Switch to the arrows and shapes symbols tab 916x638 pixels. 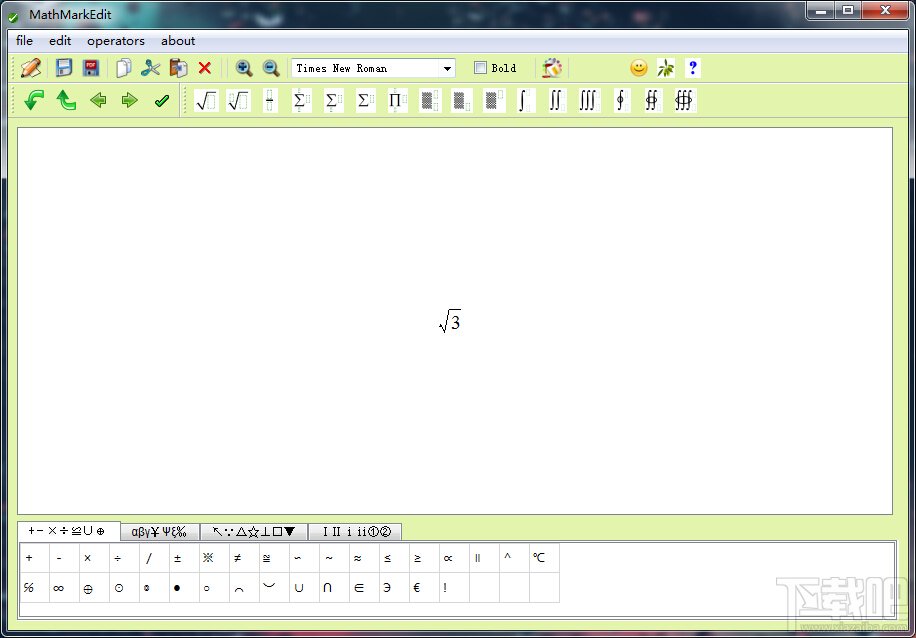(x=254, y=531)
